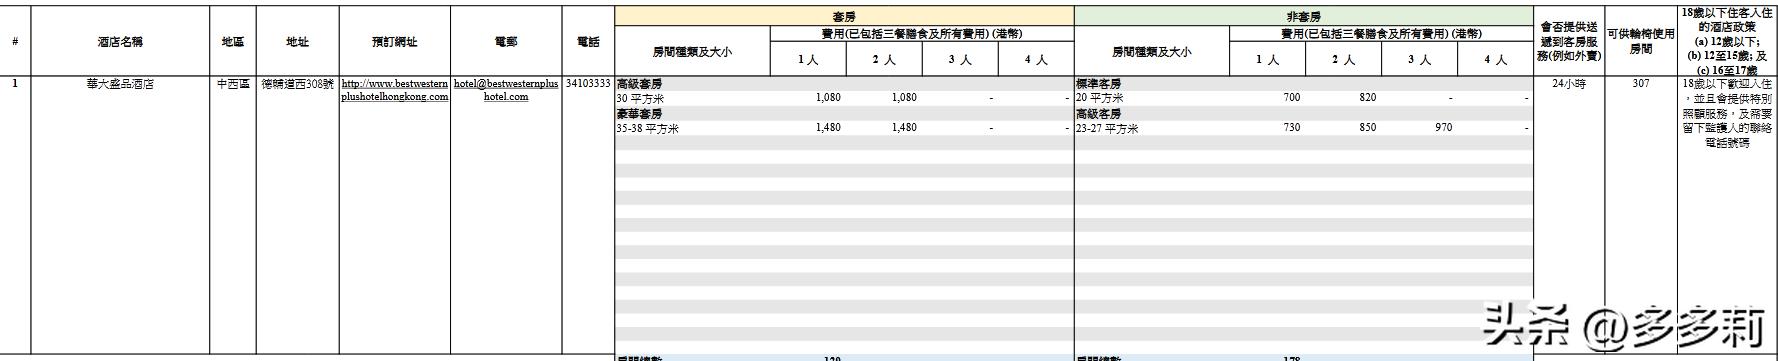Screen dimensions: 1778x361
Task: Click the row number 1 cell
Action: (x=15, y=84)
